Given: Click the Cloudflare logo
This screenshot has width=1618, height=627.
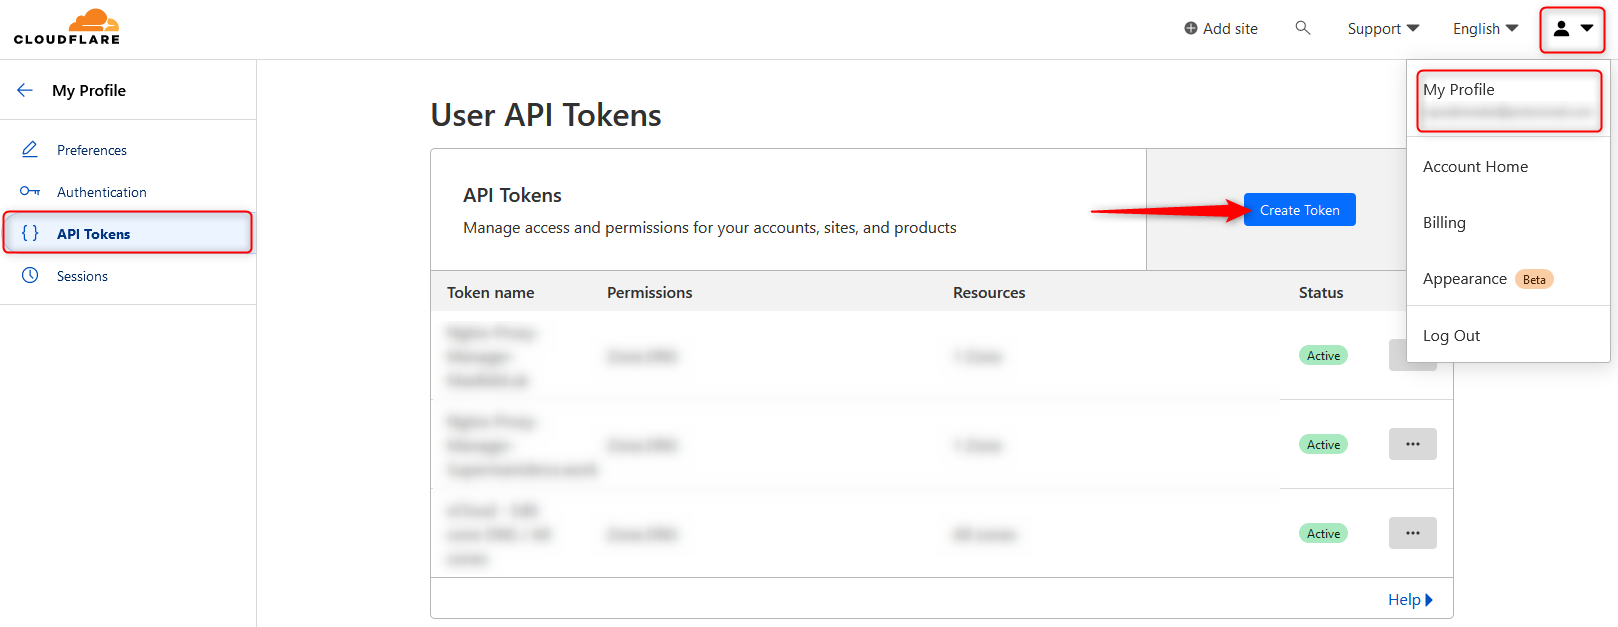Looking at the screenshot, I should click(x=67, y=27).
